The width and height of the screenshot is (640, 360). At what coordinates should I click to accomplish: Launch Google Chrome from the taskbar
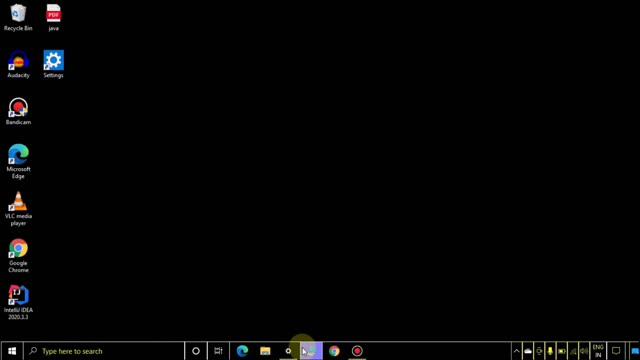(x=334, y=351)
